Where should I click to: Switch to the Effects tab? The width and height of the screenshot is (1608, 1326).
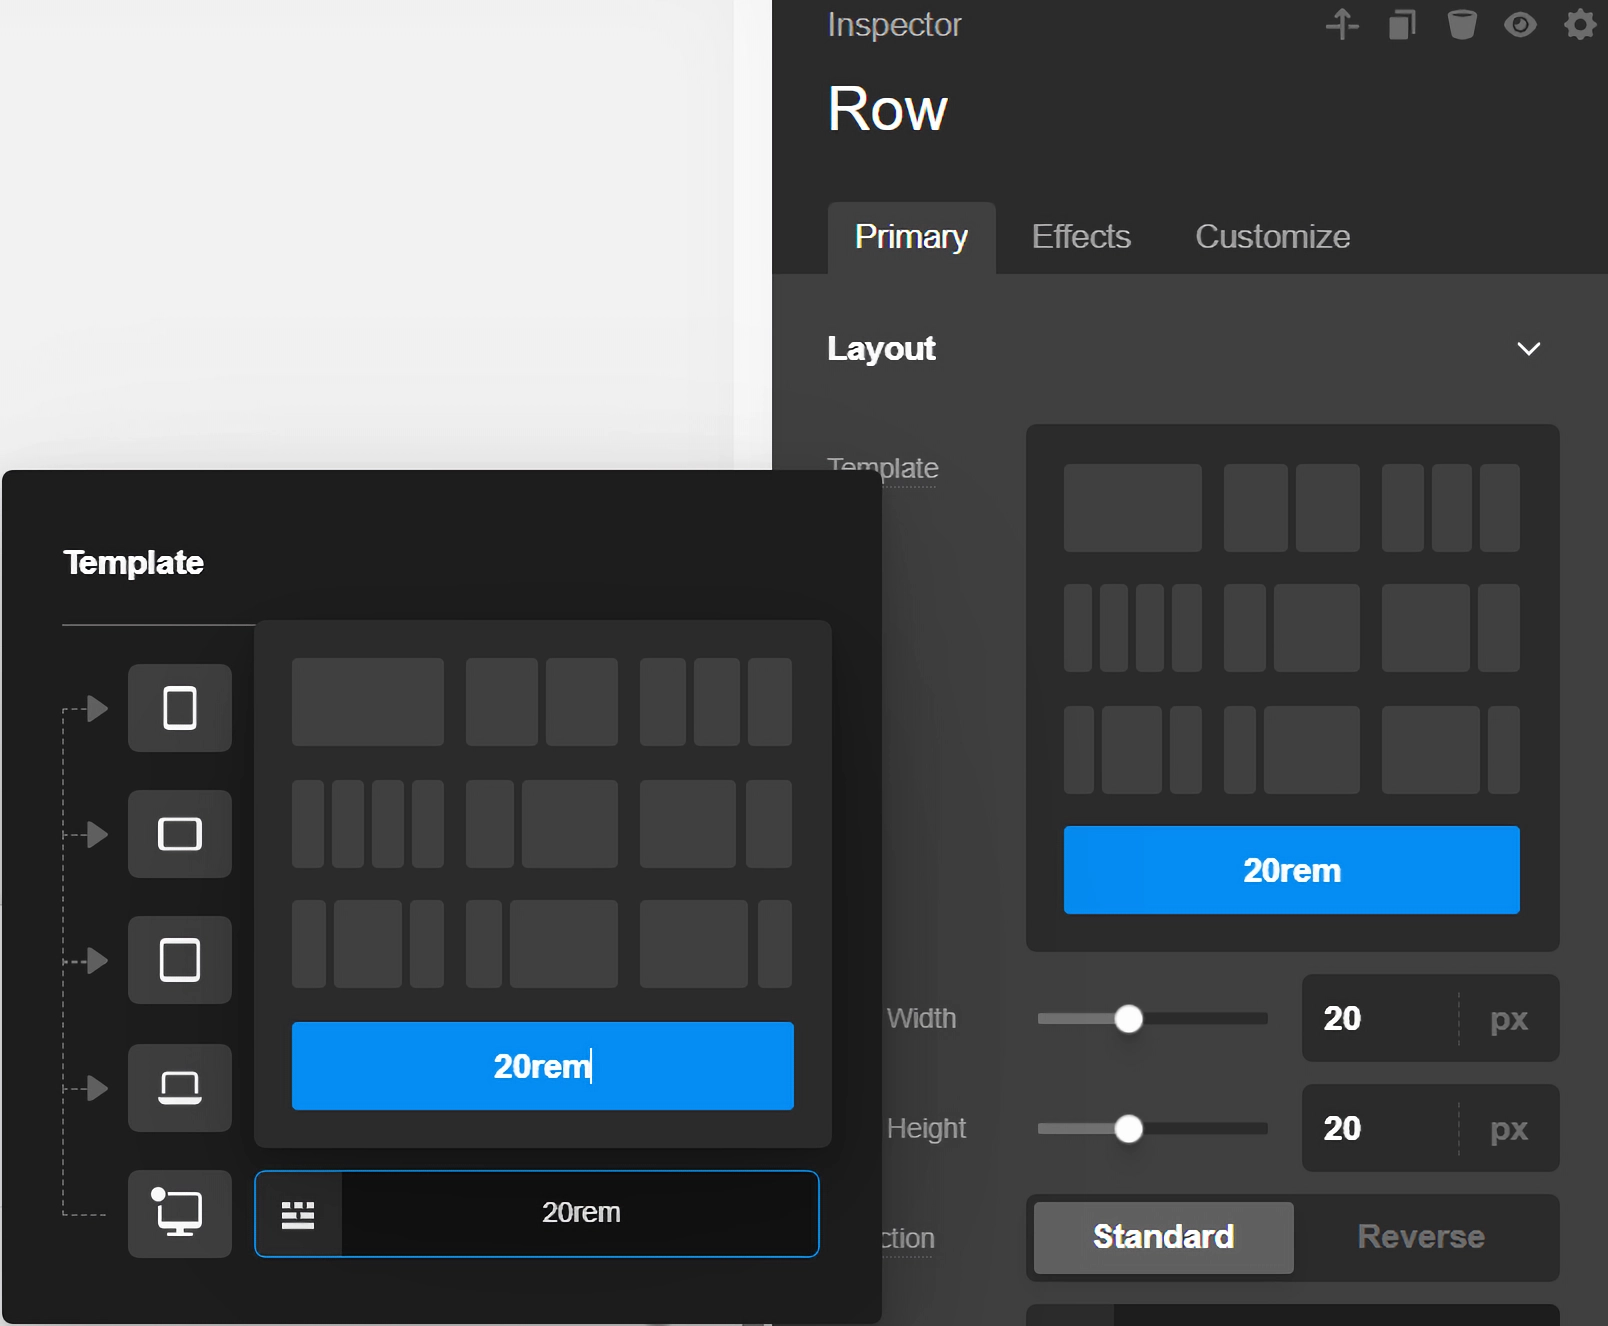(1080, 237)
